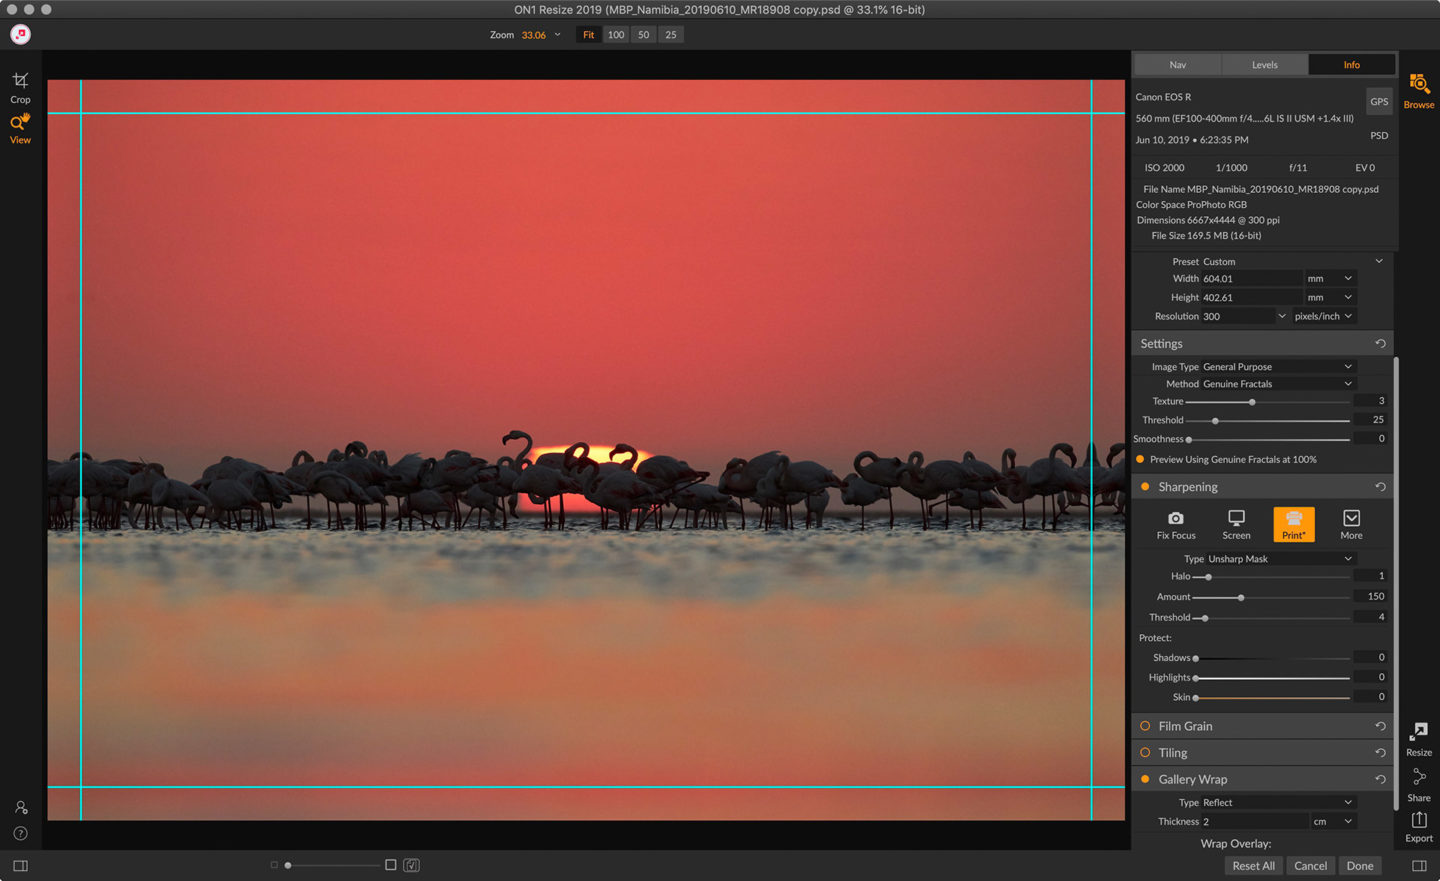Open the Method Genuine Fractals dropdown
Screen dimensions: 1440x881
pos(1277,384)
